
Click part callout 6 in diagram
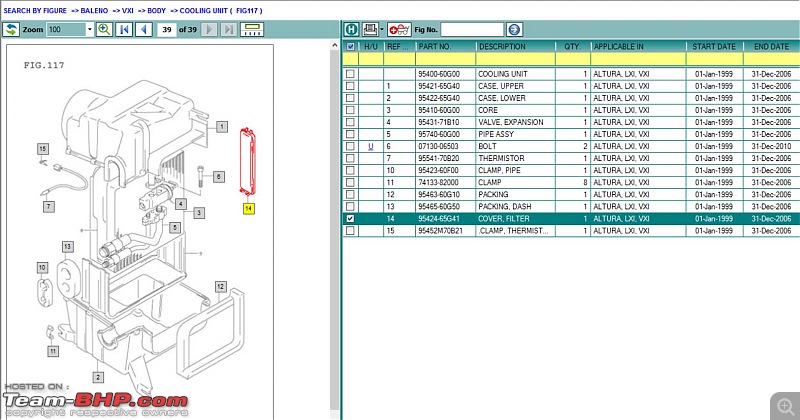coord(218,177)
